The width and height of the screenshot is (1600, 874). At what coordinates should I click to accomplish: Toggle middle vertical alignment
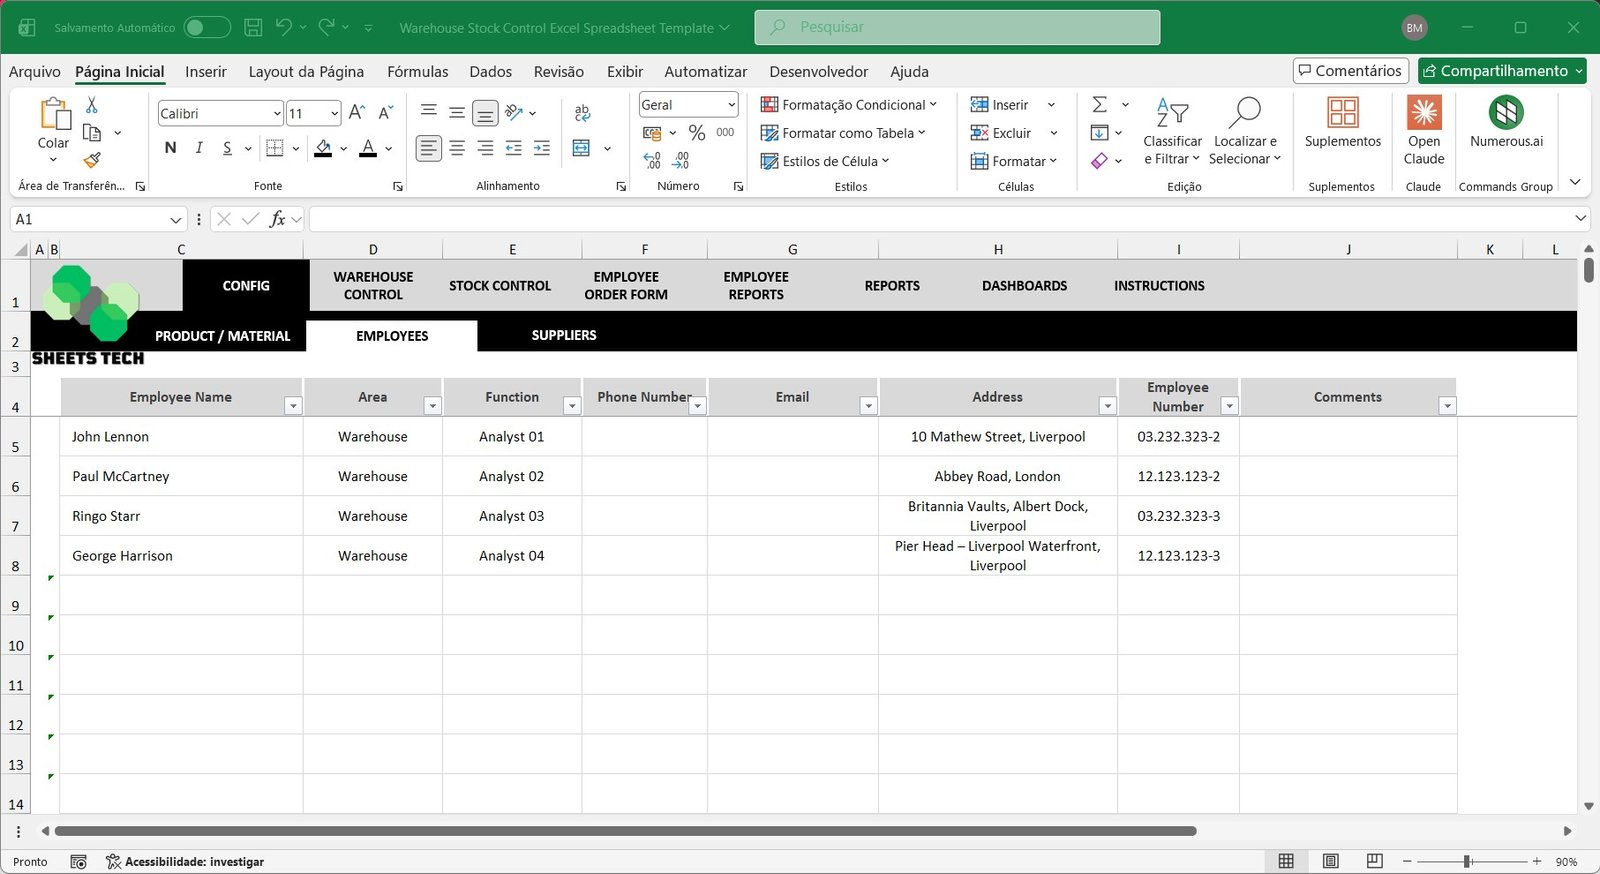(x=457, y=113)
